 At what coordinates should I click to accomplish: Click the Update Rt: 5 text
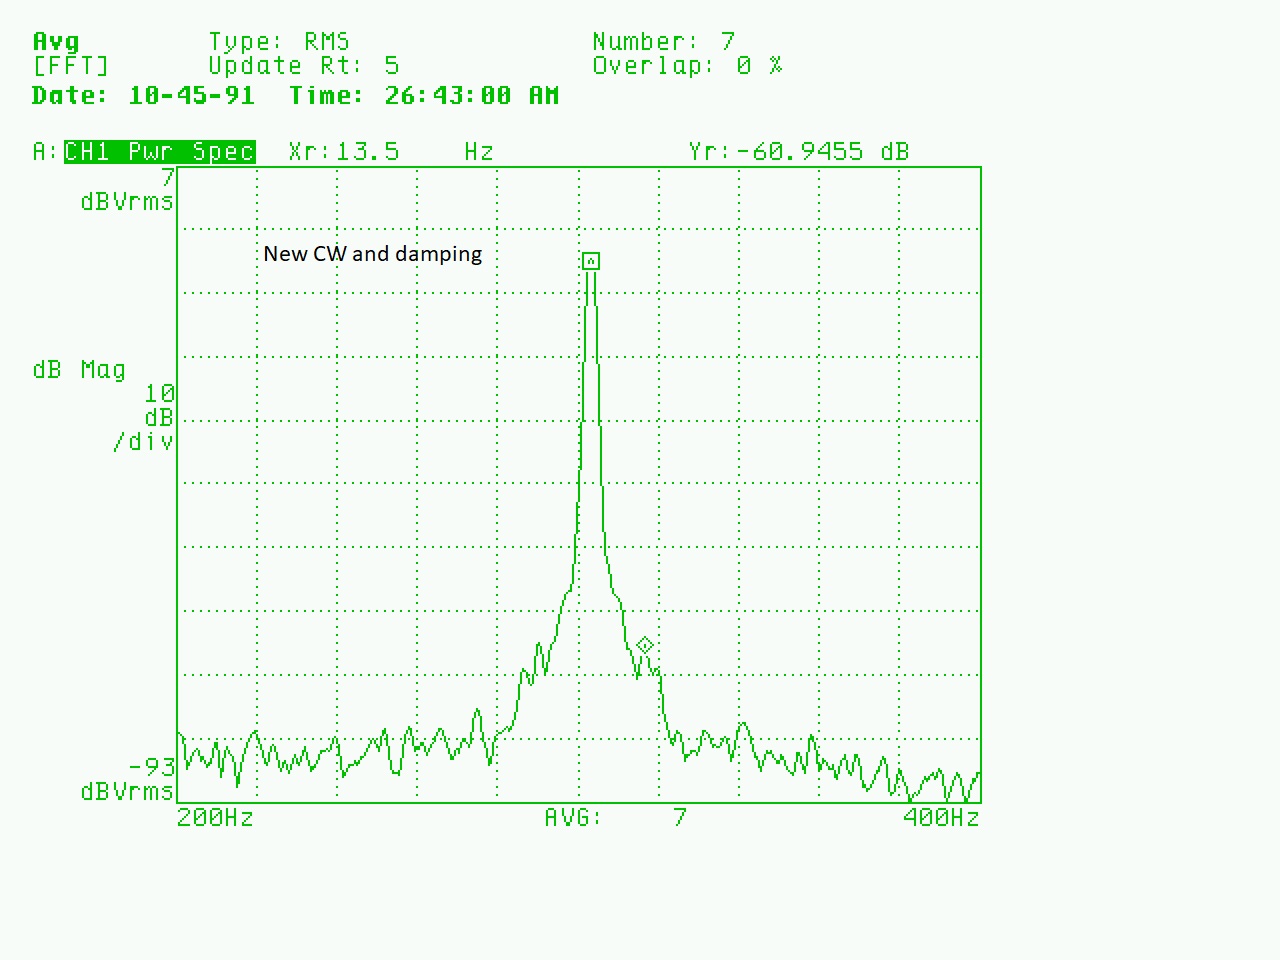pyautogui.click(x=304, y=67)
